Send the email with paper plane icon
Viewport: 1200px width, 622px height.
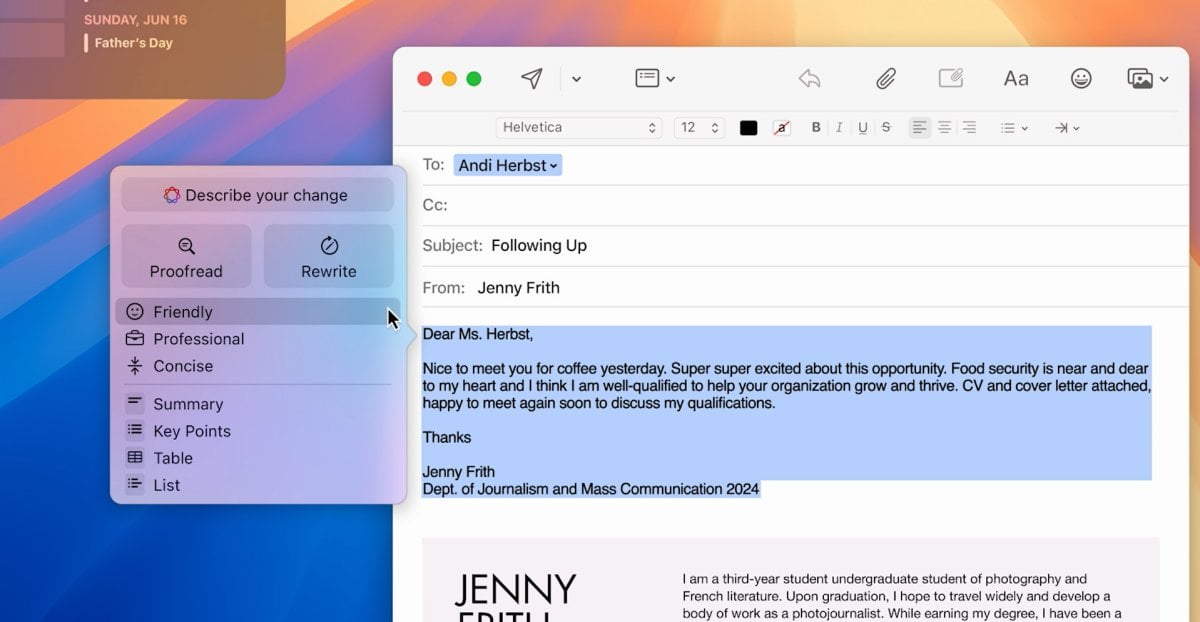click(x=532, y=78)
